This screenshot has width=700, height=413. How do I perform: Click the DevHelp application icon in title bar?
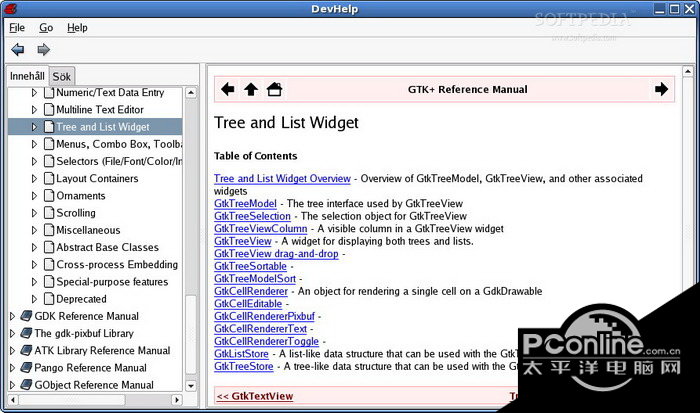[x=10, y=8]
